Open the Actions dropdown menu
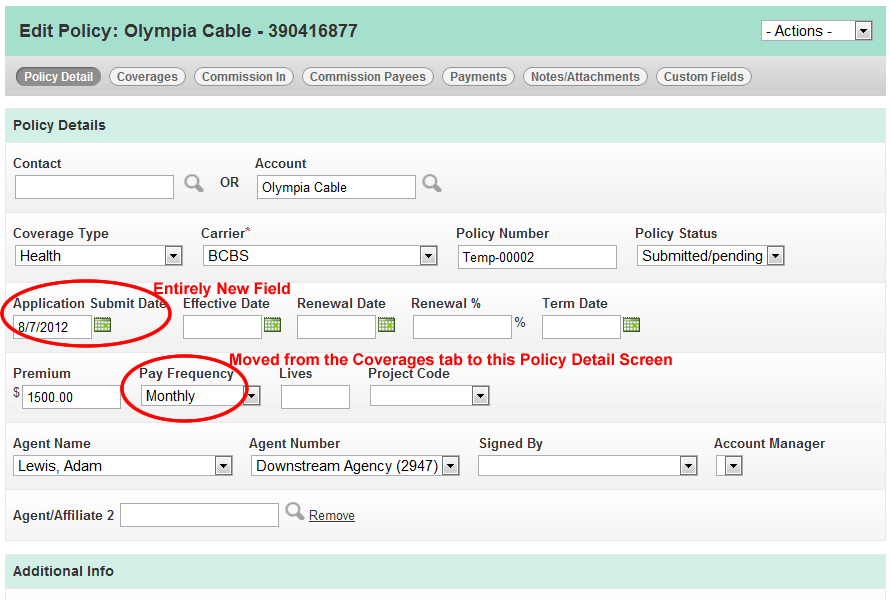Image resolution: width=891 pixels, height=600 pixels. pos(816,31)
